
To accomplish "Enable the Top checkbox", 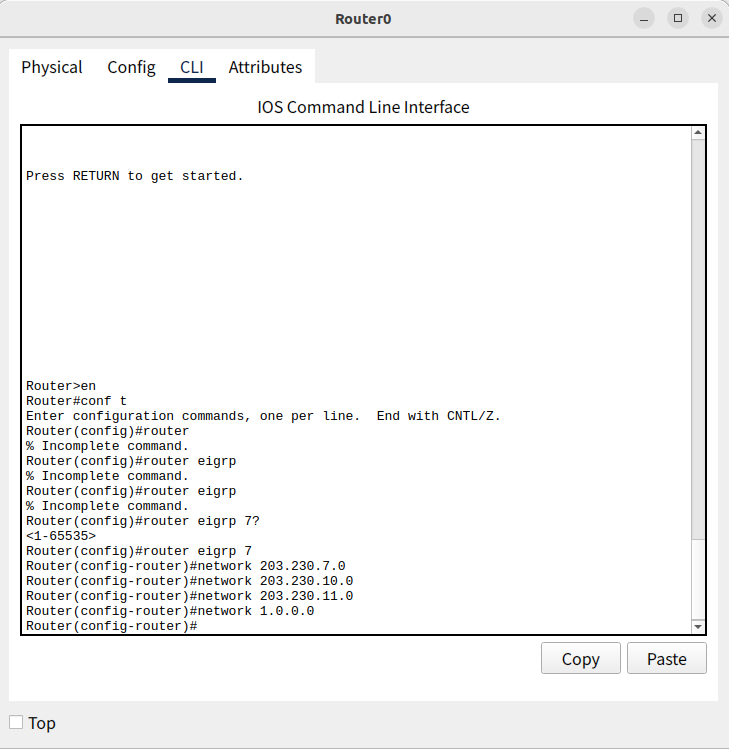I will pos(16,722).
